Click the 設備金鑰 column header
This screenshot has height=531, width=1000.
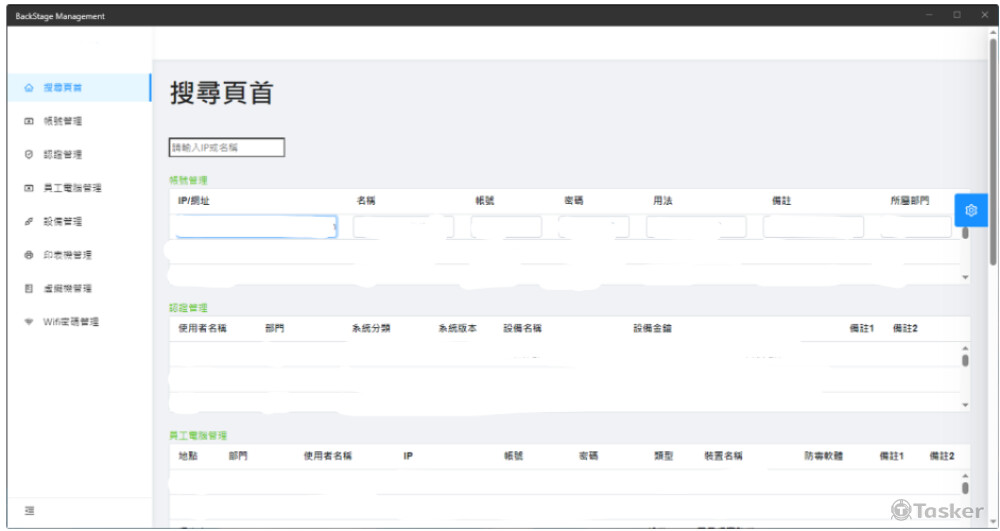(652, 328)
